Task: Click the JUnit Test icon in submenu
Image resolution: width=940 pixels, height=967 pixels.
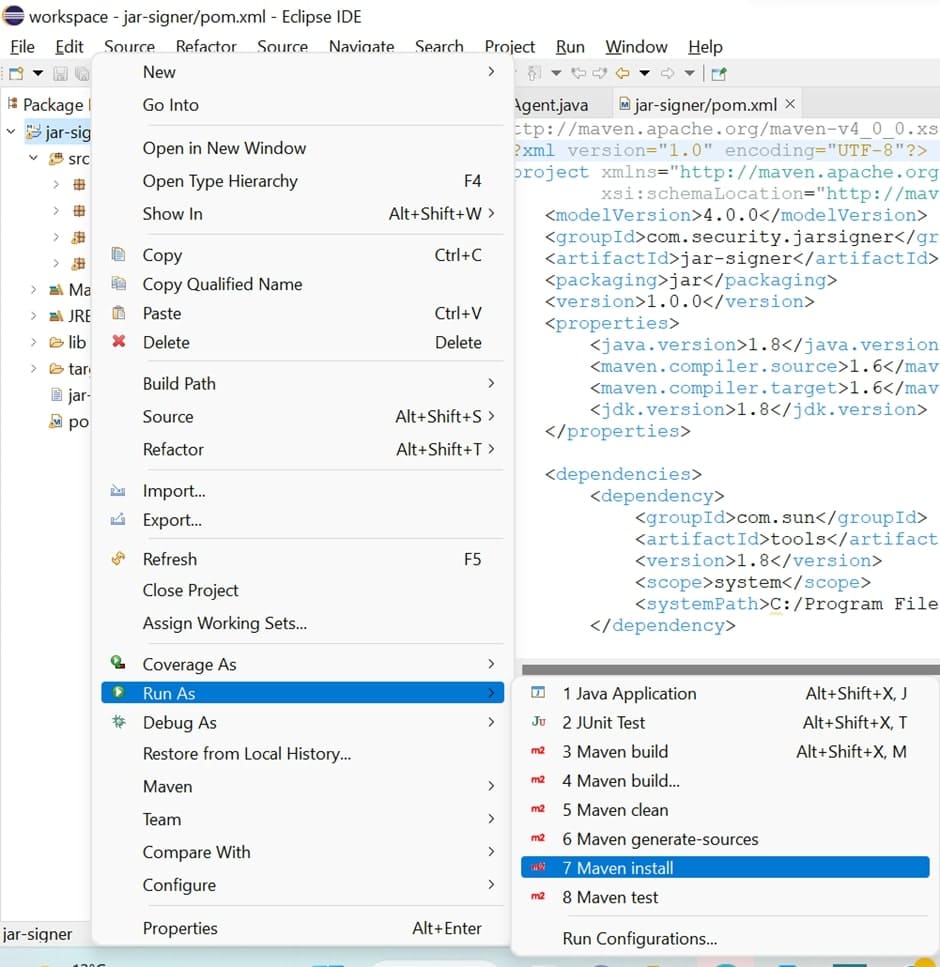Action: (x=538, y=722)
